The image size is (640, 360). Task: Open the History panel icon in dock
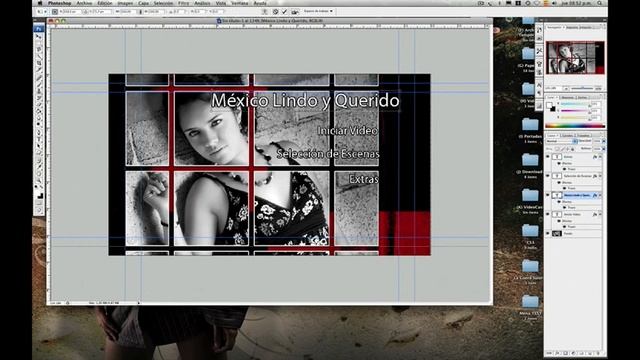point(539,31)
